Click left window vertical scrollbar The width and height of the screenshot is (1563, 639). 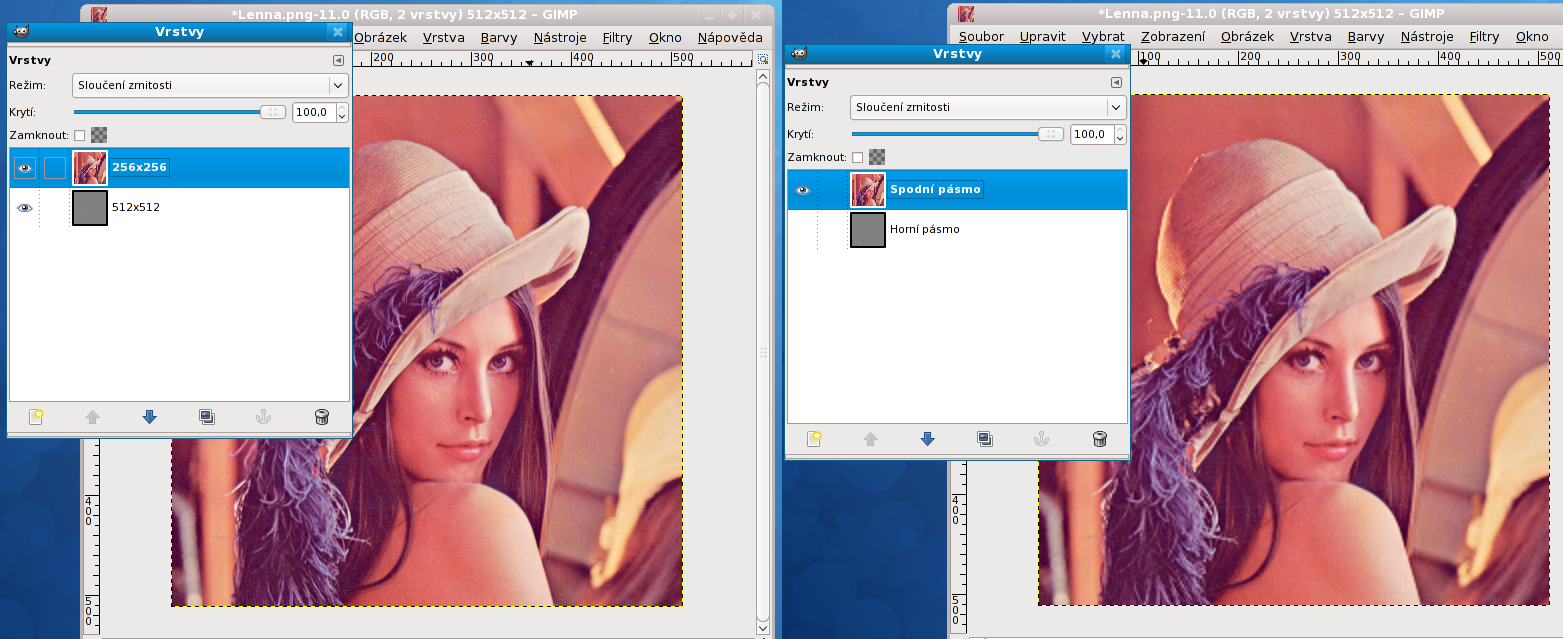point(763,350)
